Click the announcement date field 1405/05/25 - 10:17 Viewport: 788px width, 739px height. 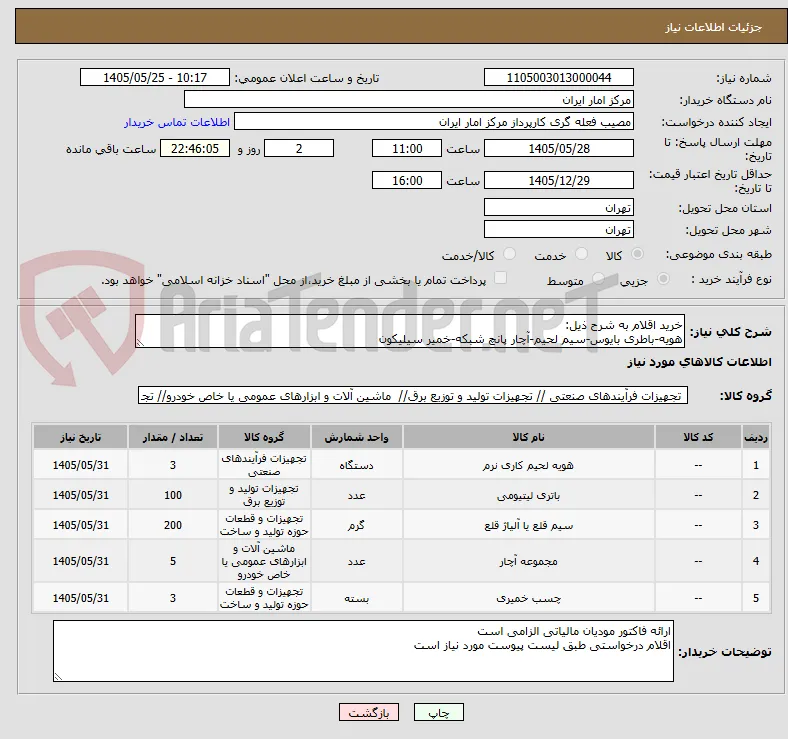[155, 77]
